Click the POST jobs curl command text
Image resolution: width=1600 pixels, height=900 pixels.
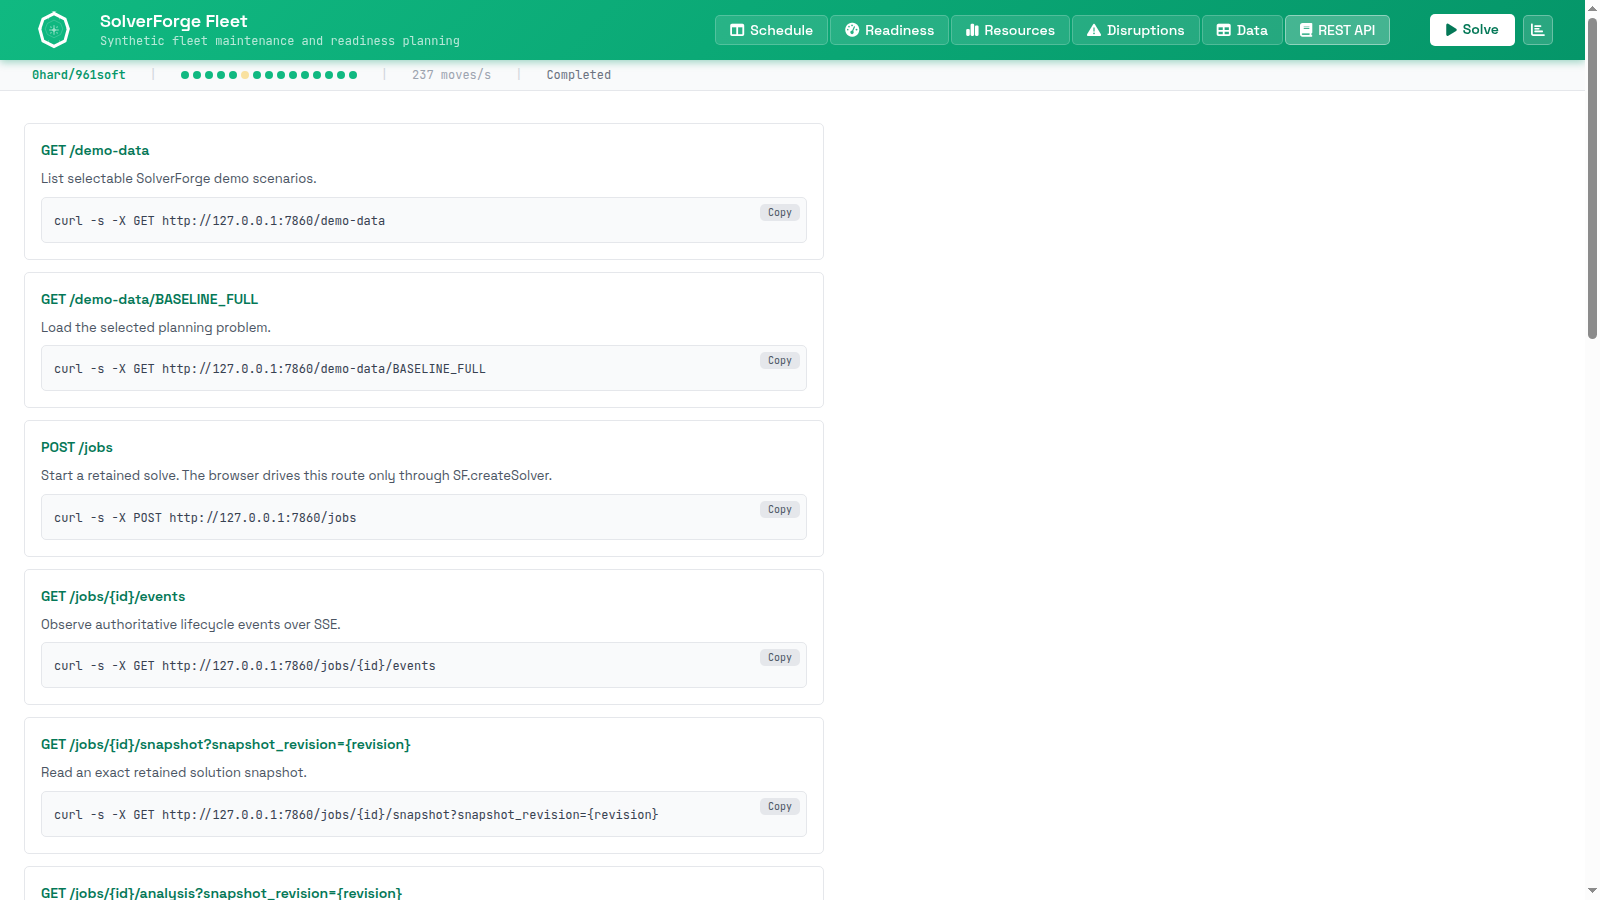coord(205,518)
